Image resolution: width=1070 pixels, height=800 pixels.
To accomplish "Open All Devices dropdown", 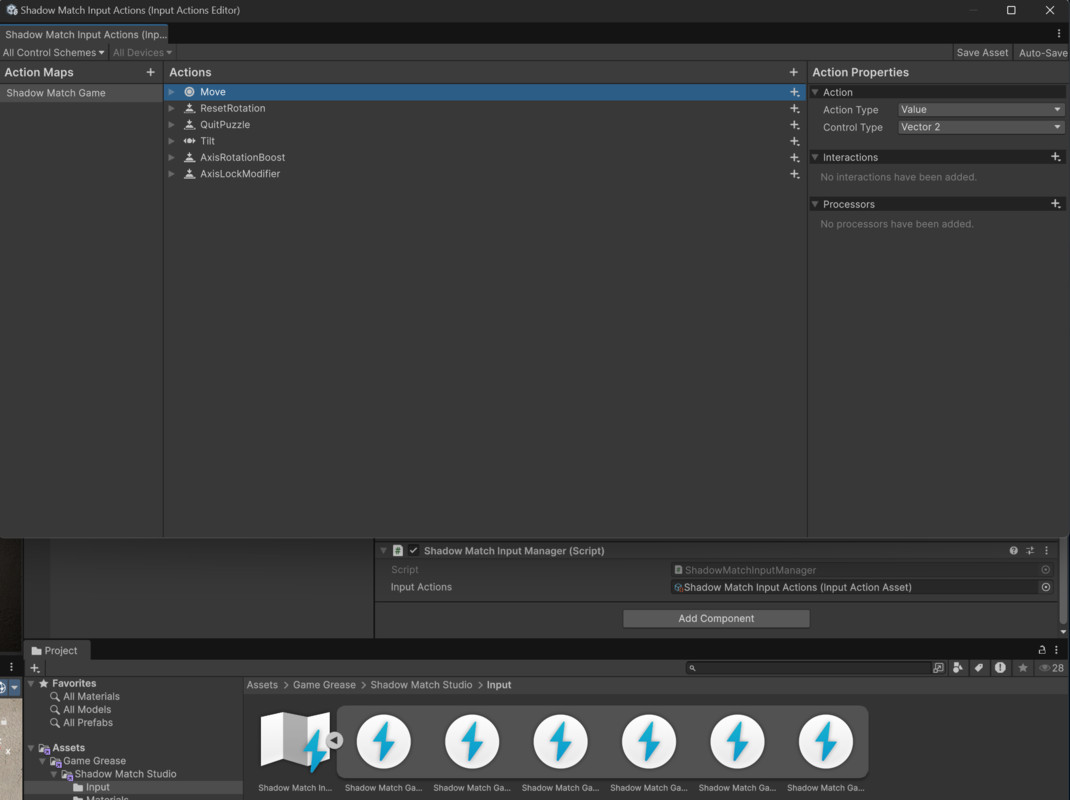I will tap(142, 53).
